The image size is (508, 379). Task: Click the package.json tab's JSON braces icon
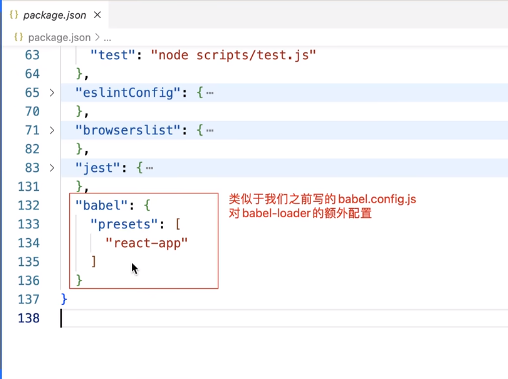coord(14,15)
